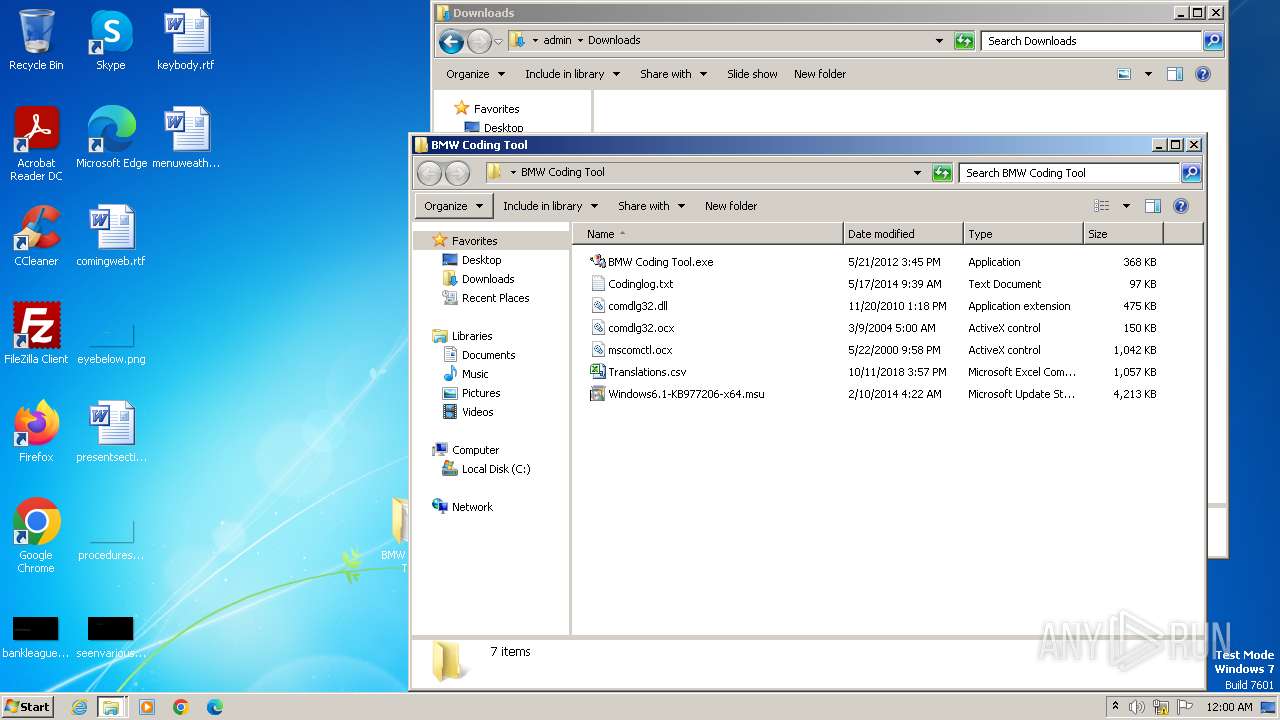Viewport: 1280px width, 720px height.
Task: Open Recycle Bin desktop icon
Action: tap(36, 40)
